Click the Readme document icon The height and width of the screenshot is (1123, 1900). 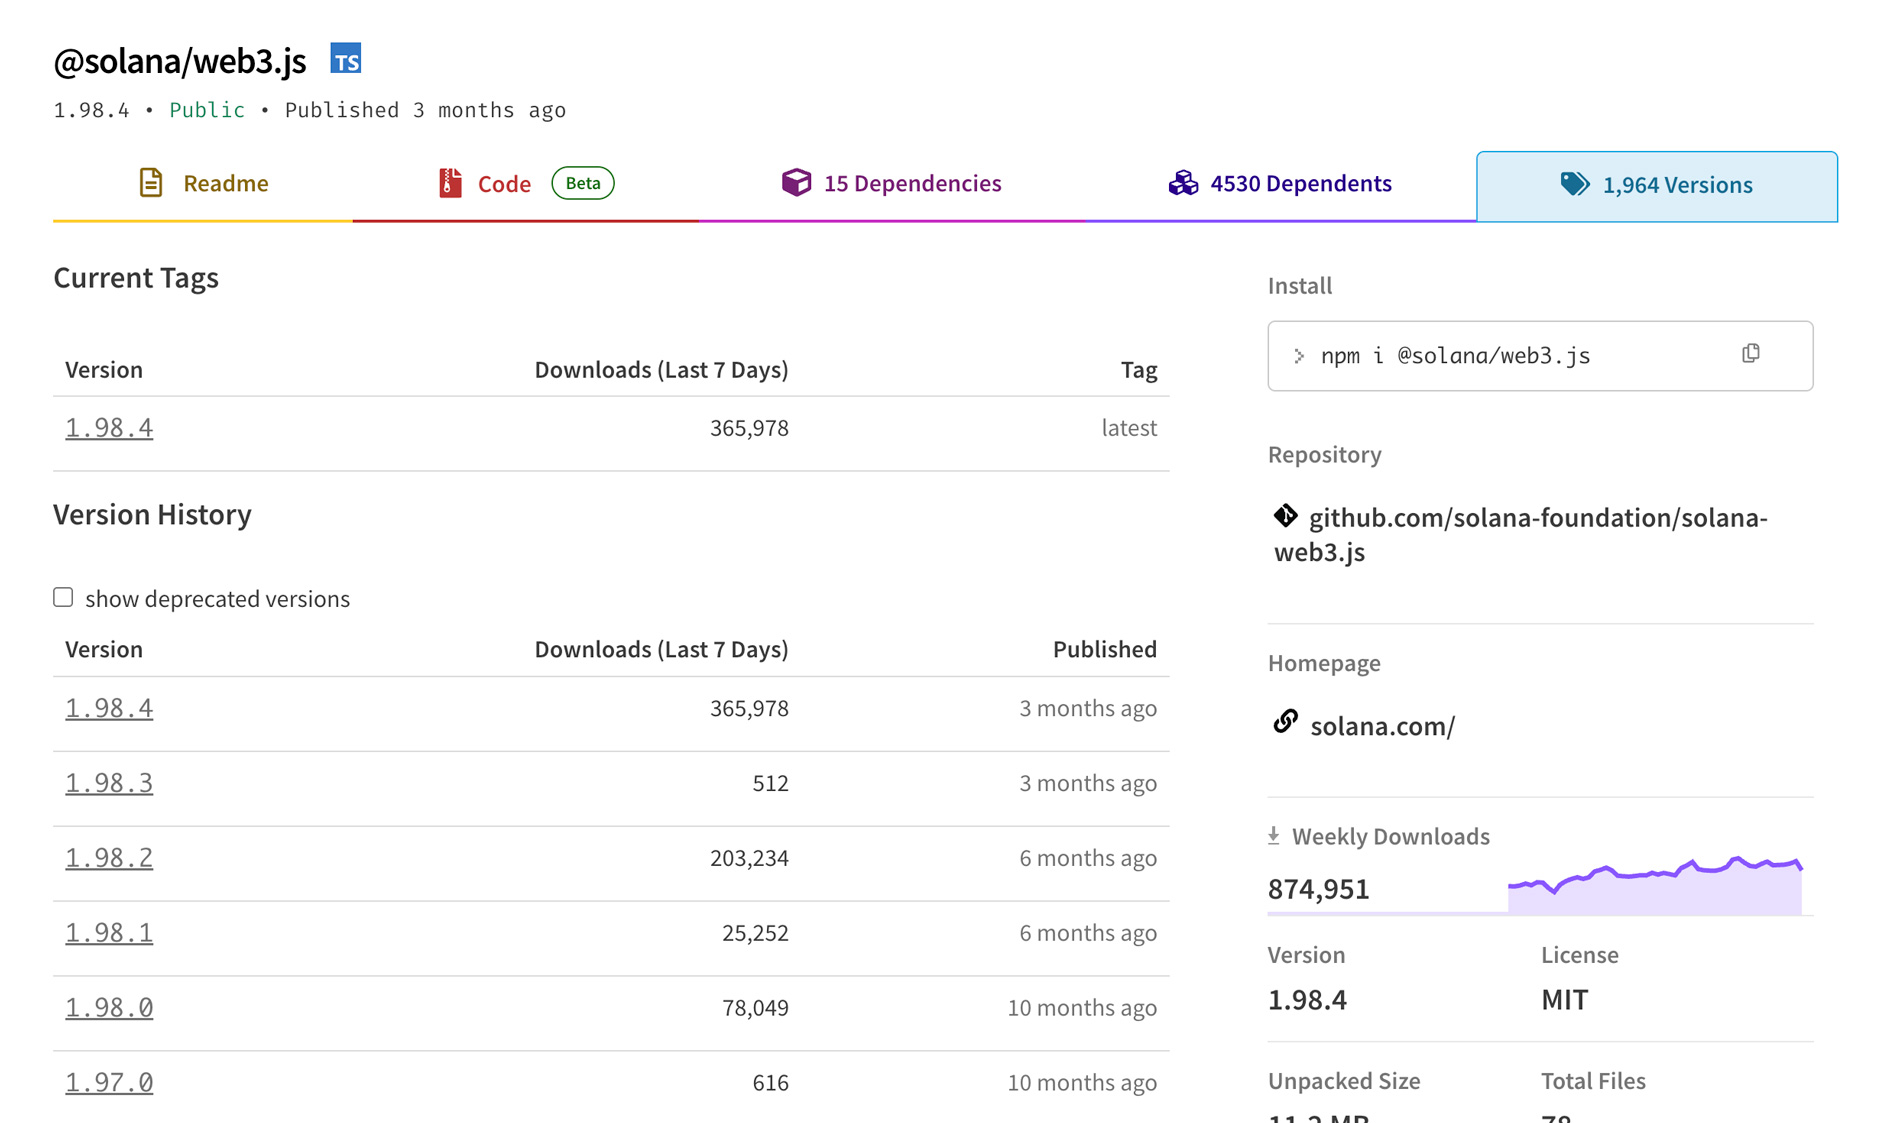pos(150,183)
